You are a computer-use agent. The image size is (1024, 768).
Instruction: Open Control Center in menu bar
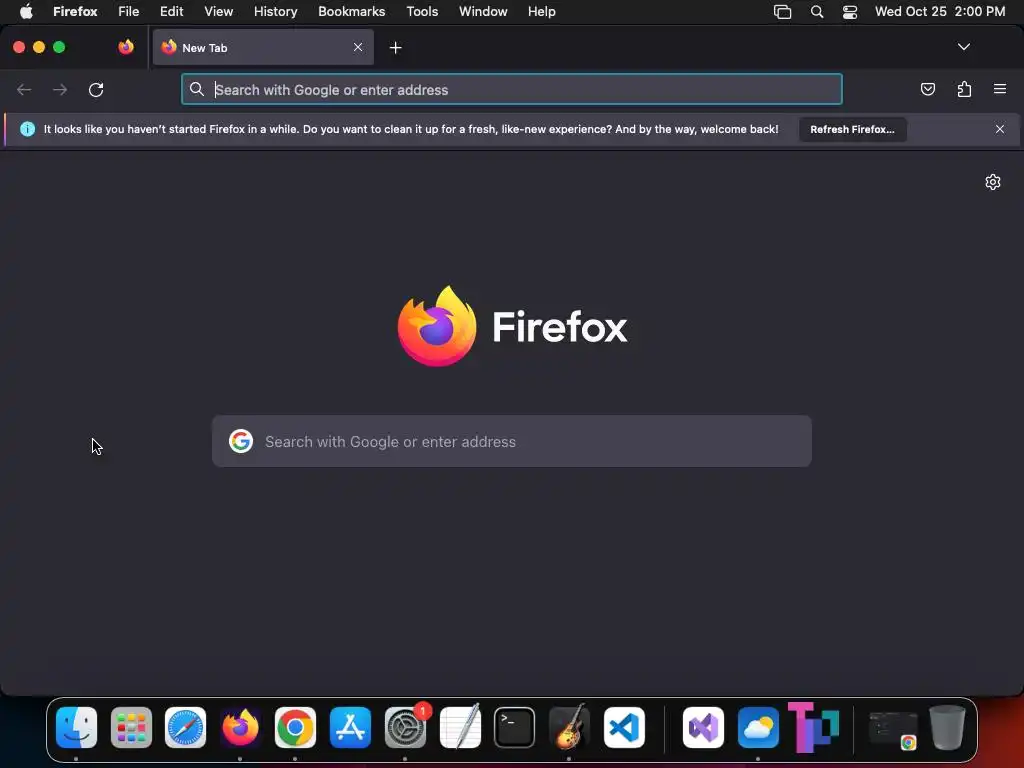(x=850, y=12)
